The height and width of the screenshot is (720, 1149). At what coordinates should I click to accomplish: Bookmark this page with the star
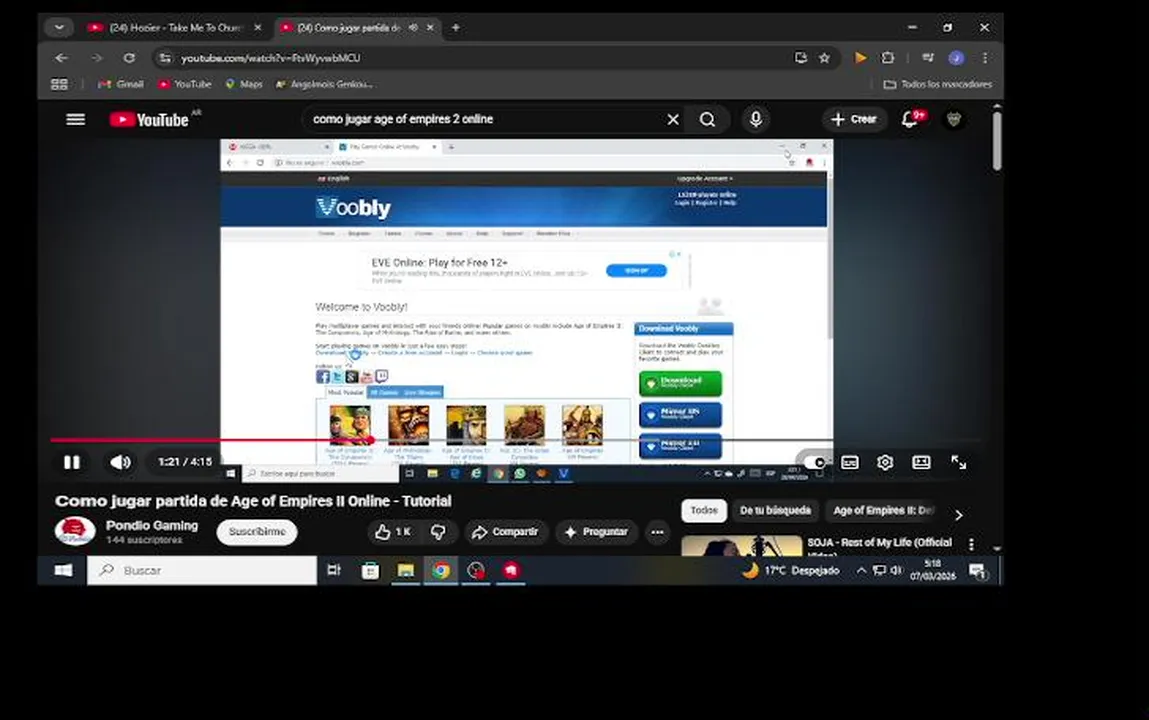(824, 58)
